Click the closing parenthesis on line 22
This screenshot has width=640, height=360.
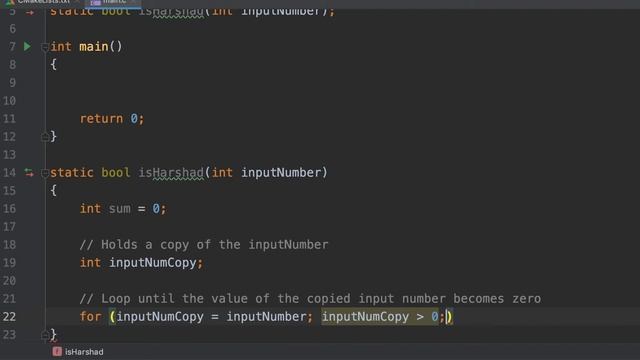point(450,317)
